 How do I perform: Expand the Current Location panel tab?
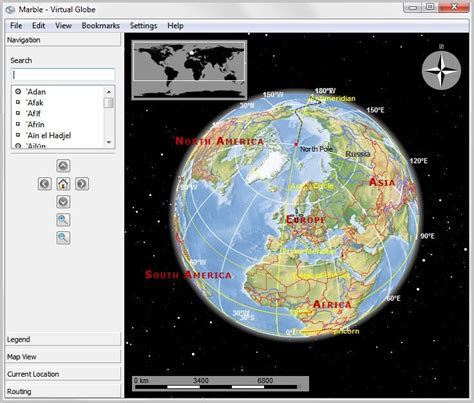click(63, 374)
